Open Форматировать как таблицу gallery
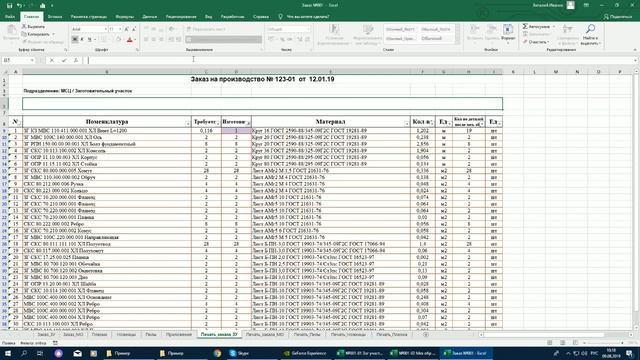The height and width of the screenshot is (360, 640). [x=367, y=34]
